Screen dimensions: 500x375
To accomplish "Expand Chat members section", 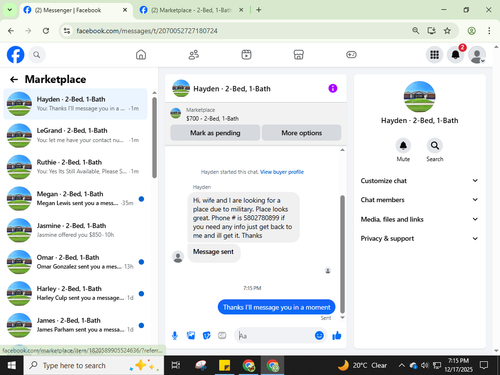I will pos(419,200).
